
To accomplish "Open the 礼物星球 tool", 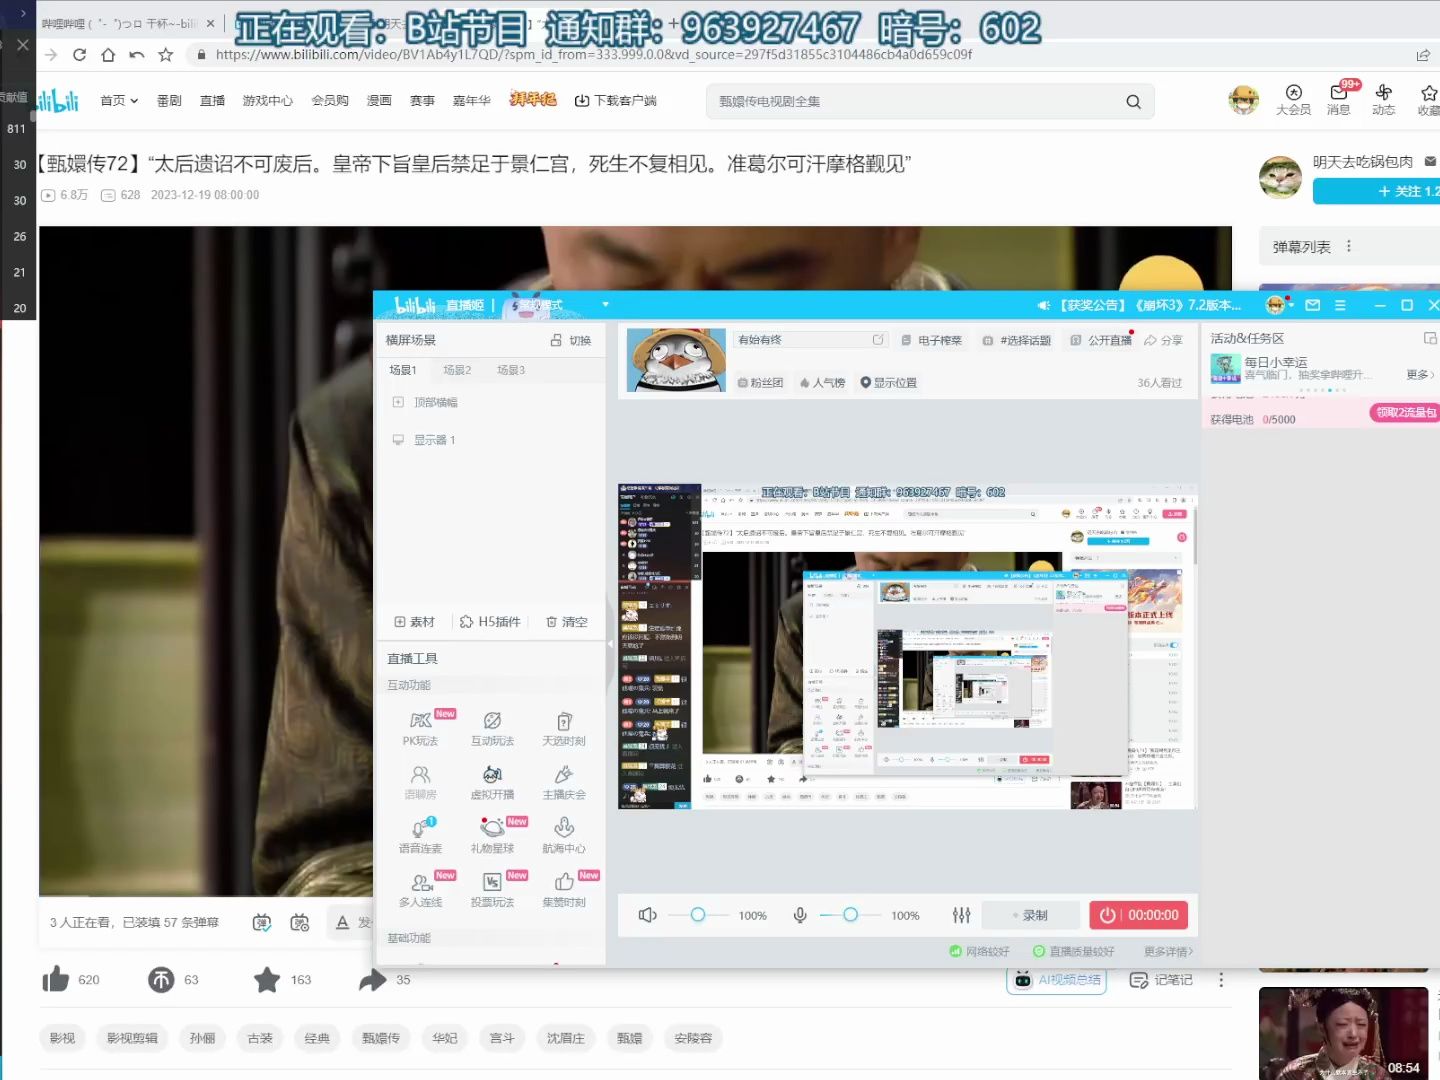I will coord(492,836).
